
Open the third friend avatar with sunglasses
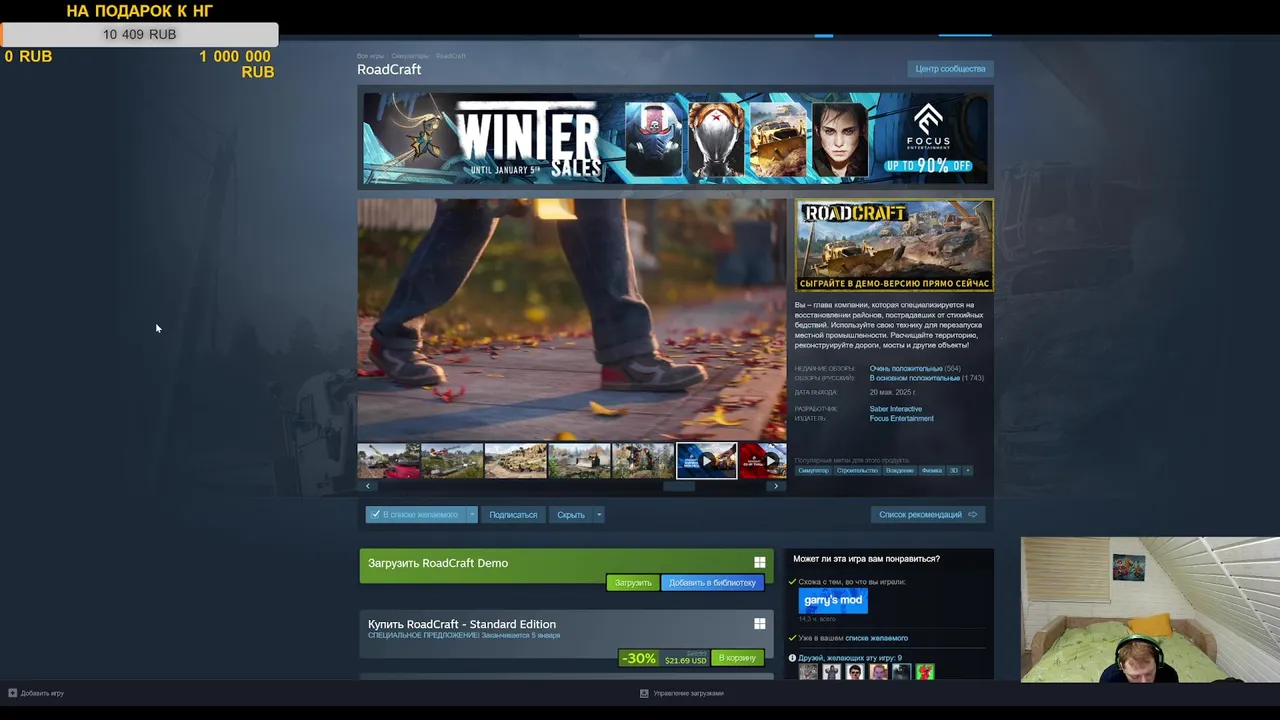pos(854,672)
